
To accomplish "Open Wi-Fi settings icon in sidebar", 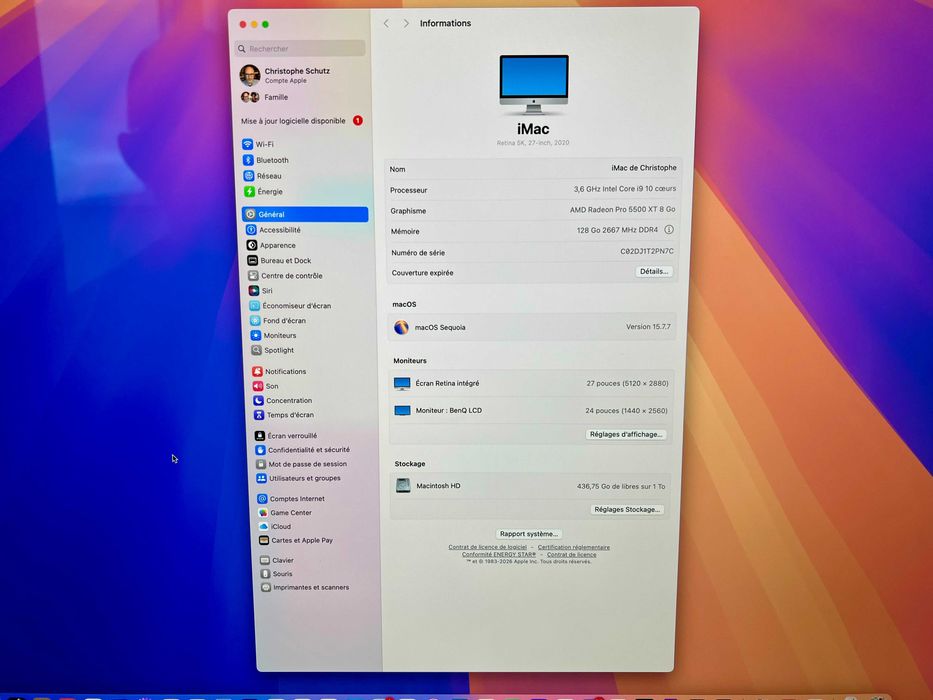I will (x=248, y=144).
